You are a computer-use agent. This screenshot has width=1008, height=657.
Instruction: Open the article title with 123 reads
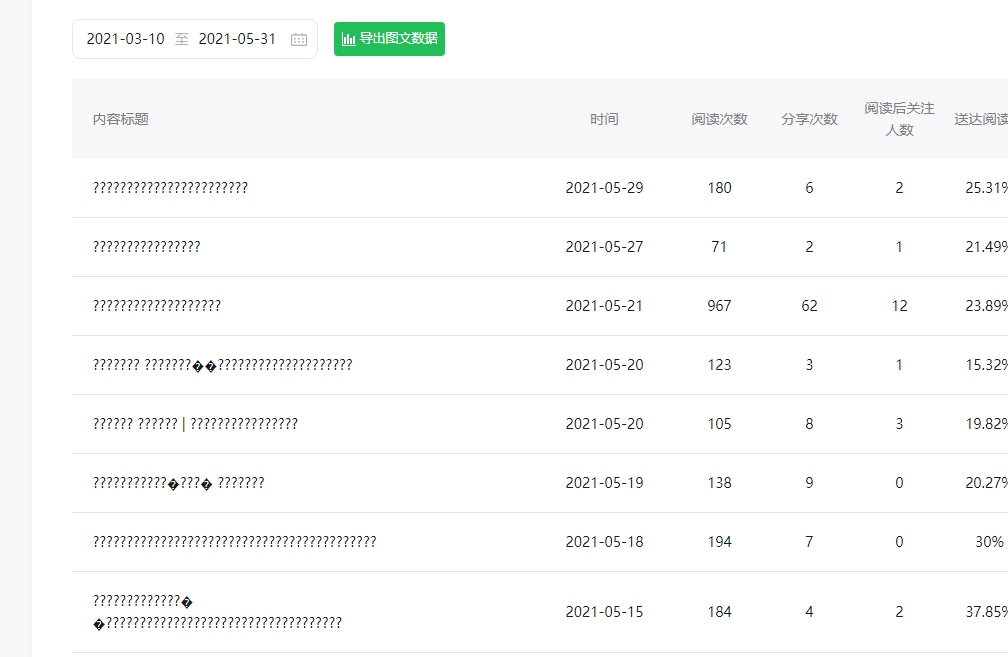tap(222, 365)
